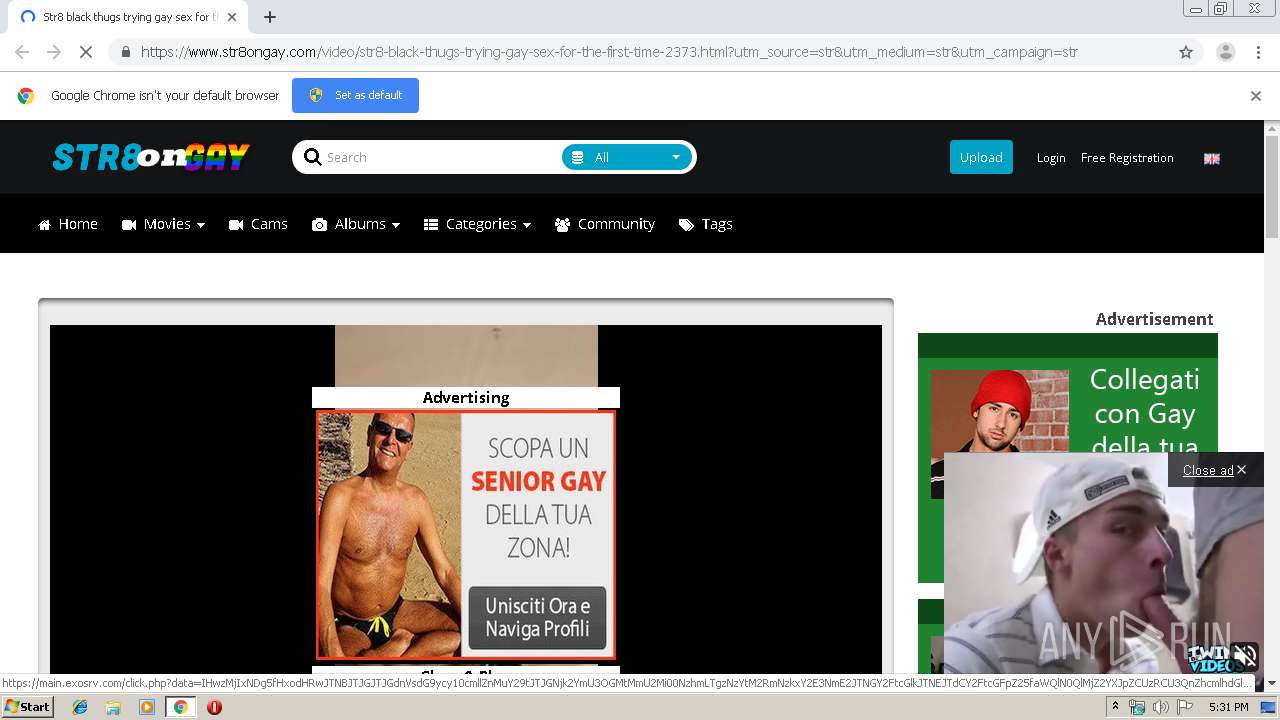Expand the Albums menu
1280x720 pixels.
point(356,224)
